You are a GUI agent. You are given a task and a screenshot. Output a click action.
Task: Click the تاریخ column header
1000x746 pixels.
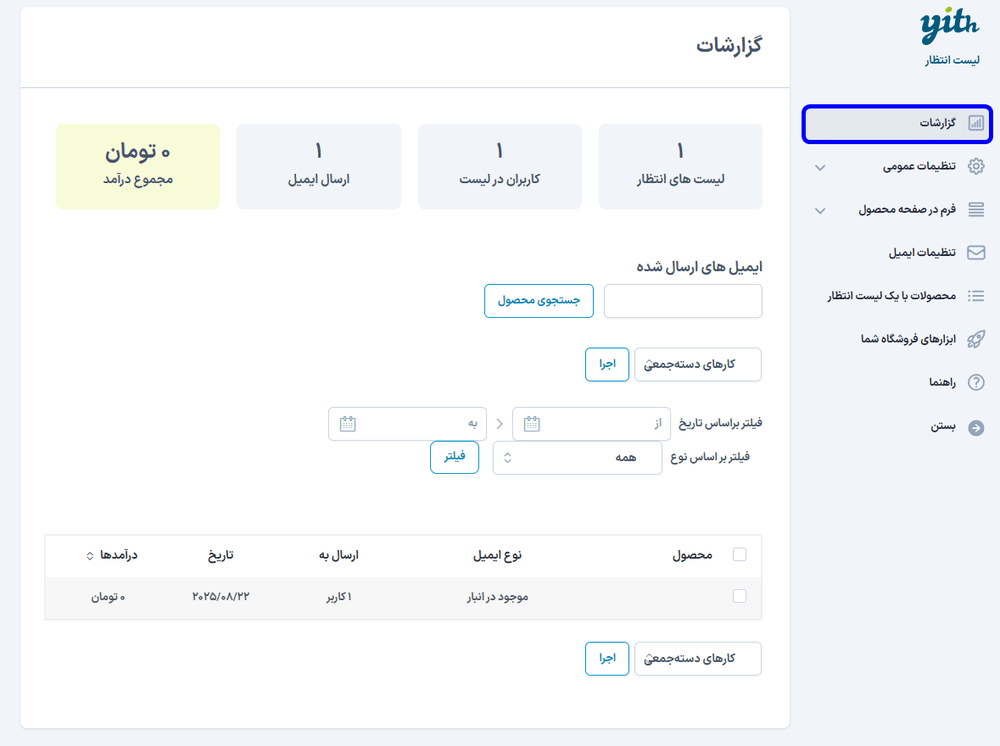coord(221,555)
